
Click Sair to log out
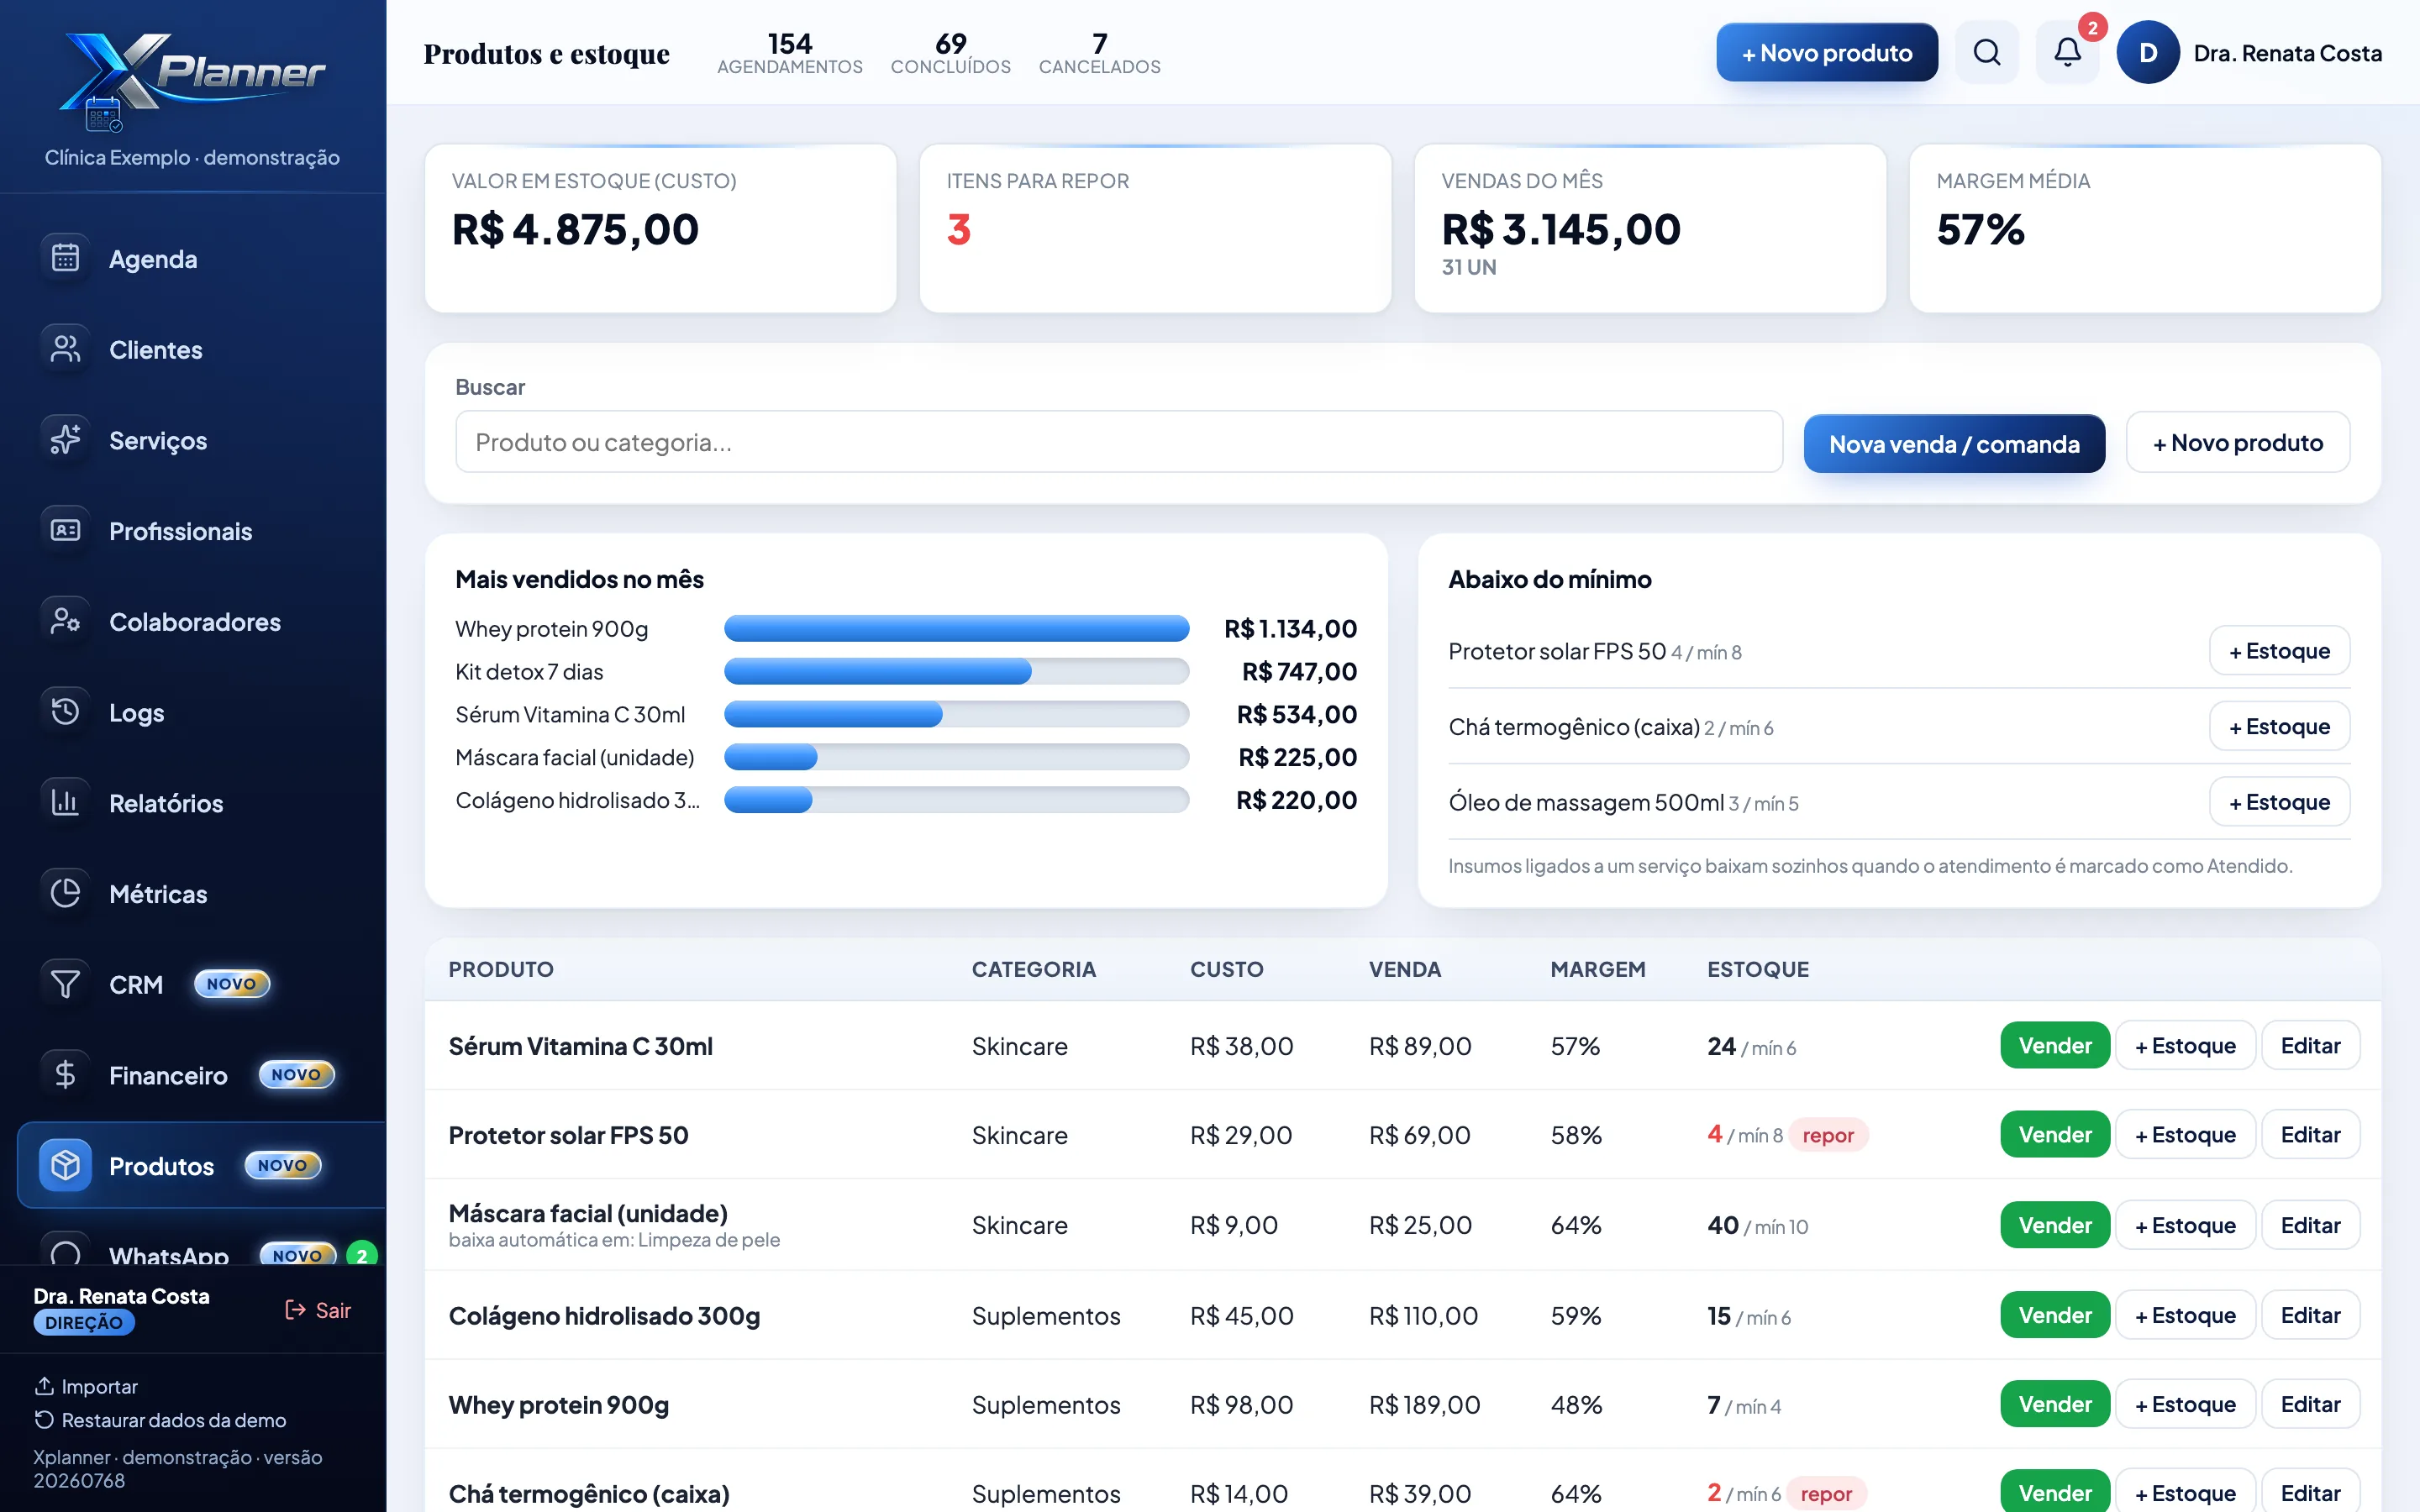pyautogui.click(x=318, y=1310)
